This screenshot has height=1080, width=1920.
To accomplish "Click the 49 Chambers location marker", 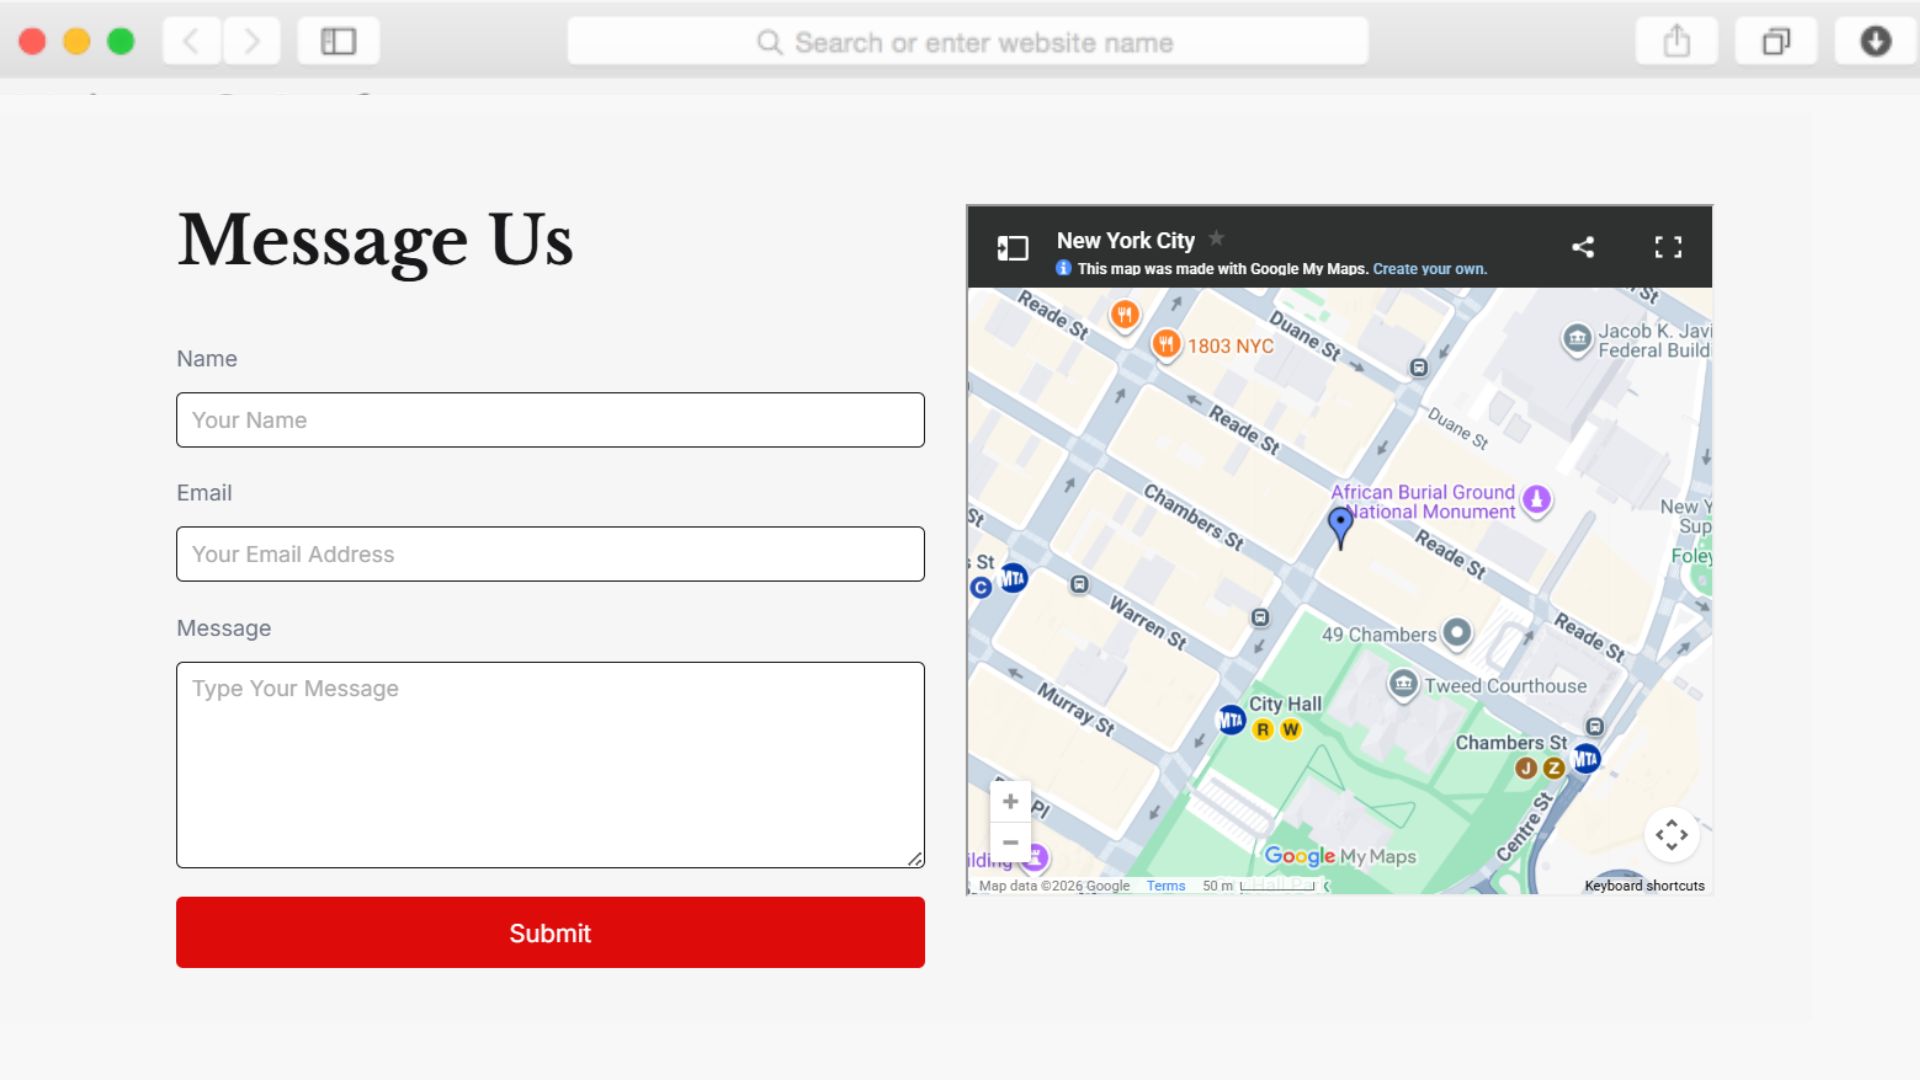I will [1457, 632].
